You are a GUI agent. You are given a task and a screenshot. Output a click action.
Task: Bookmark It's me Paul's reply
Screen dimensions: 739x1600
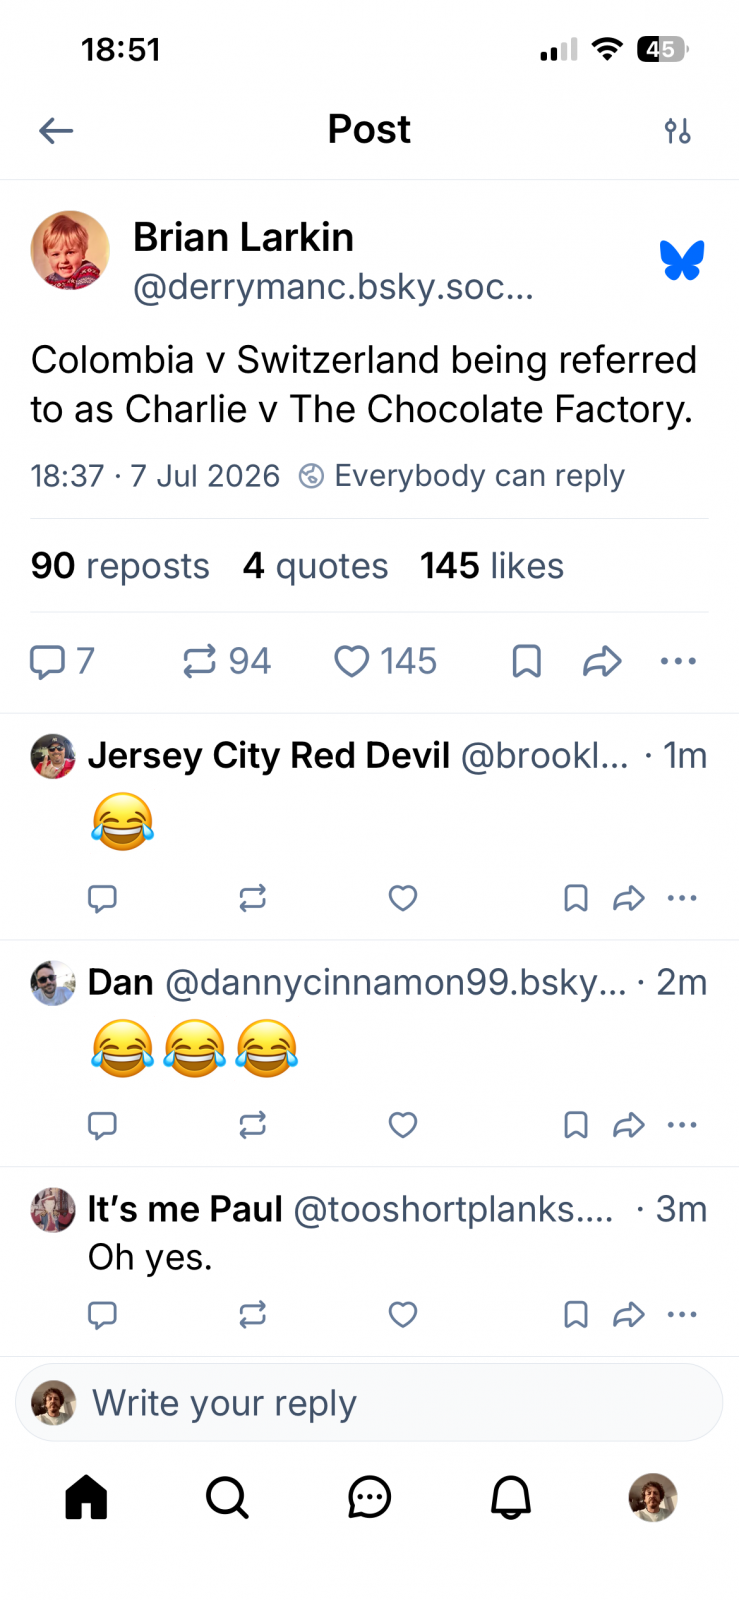(x=576, y=1314)
